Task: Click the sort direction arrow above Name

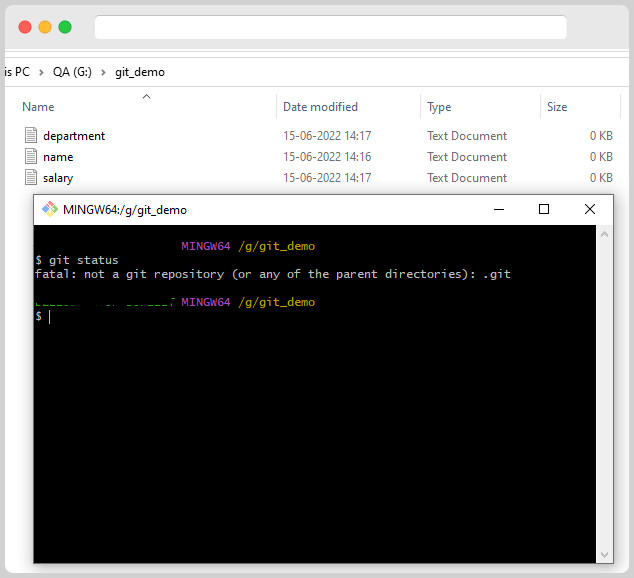Action: pyautogui.click(x=147, y=96)
